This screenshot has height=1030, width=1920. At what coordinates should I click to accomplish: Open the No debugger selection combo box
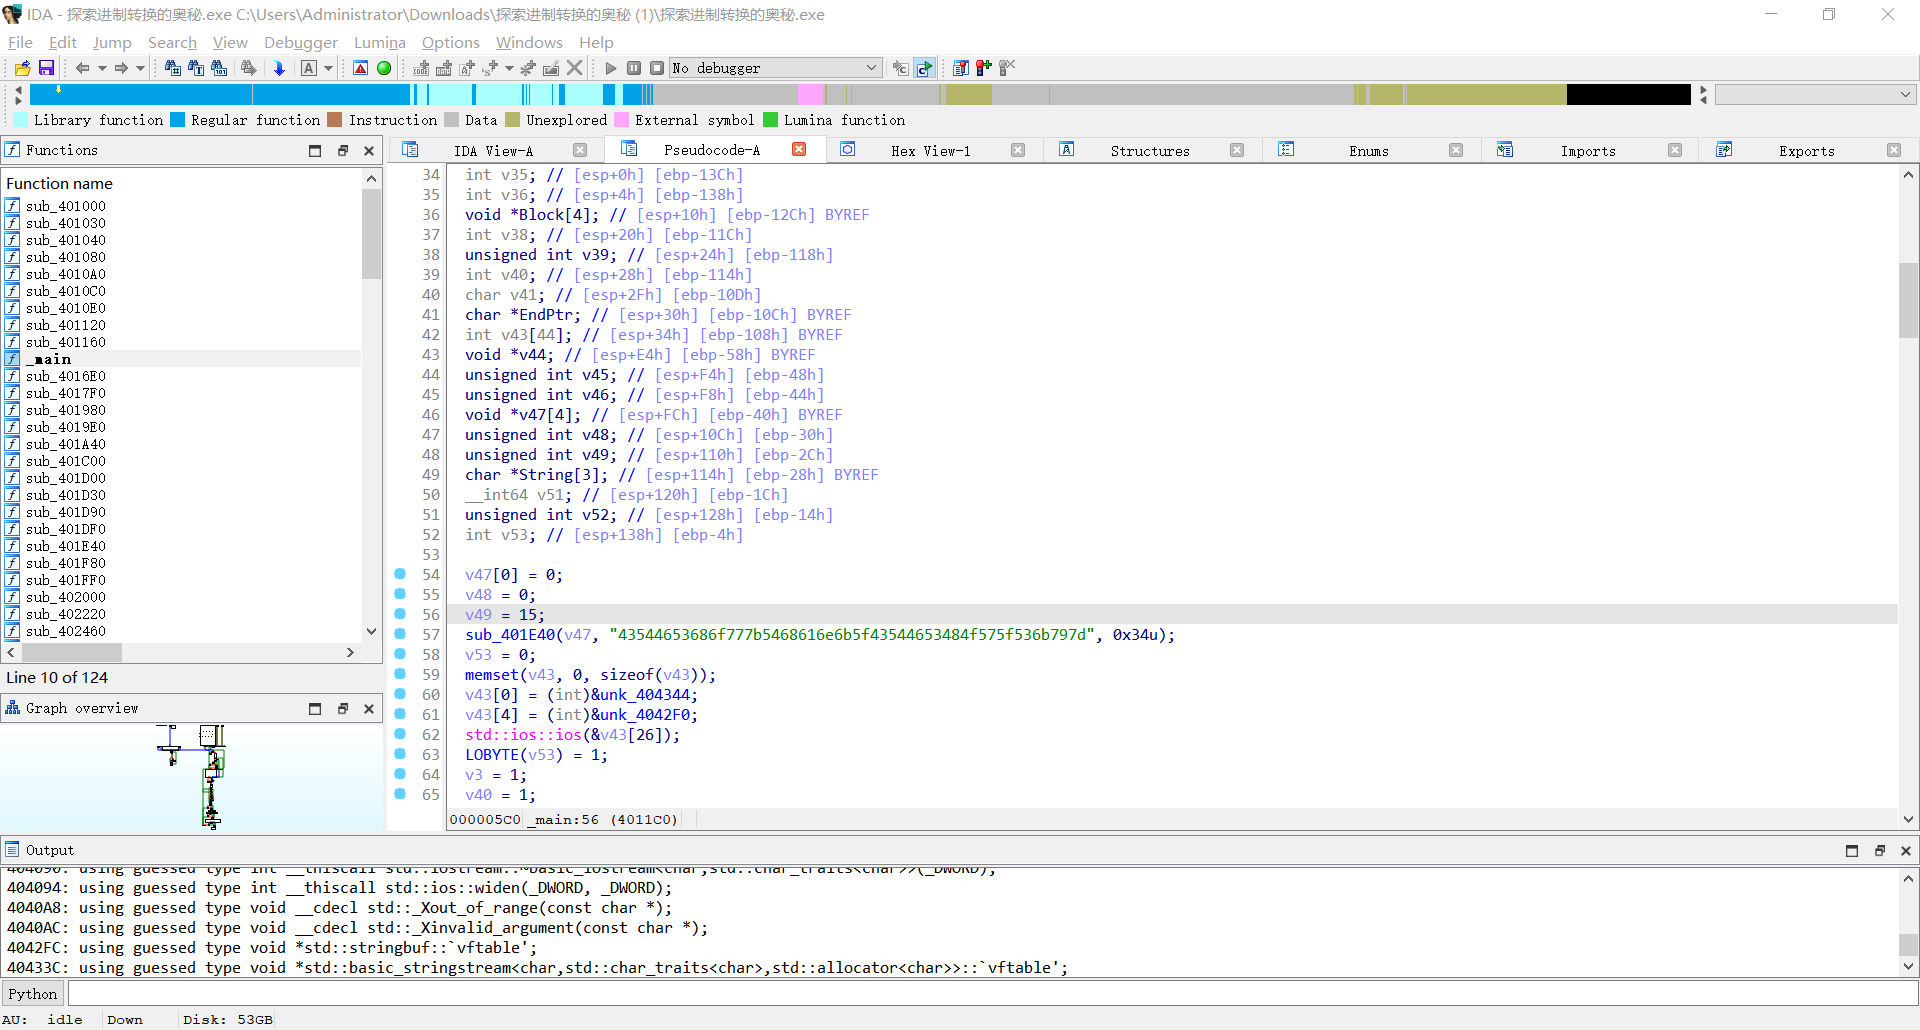(x=775, y=68)
